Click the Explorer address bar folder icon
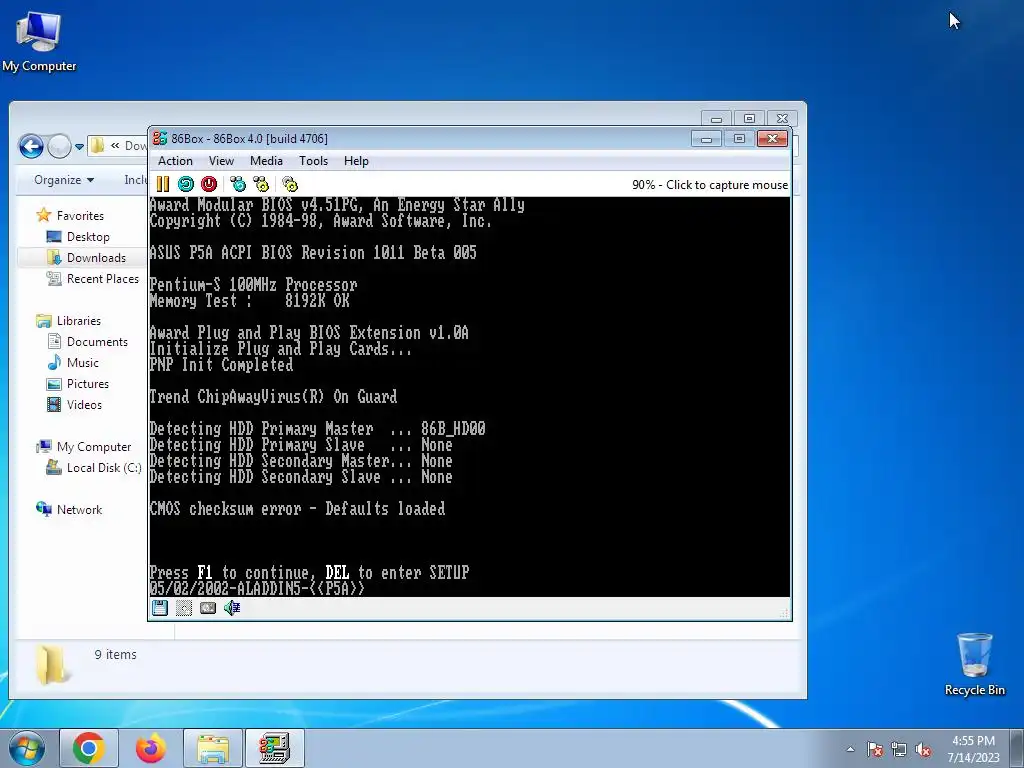This screenshot has width=1024, height=768. pos(97,146)
